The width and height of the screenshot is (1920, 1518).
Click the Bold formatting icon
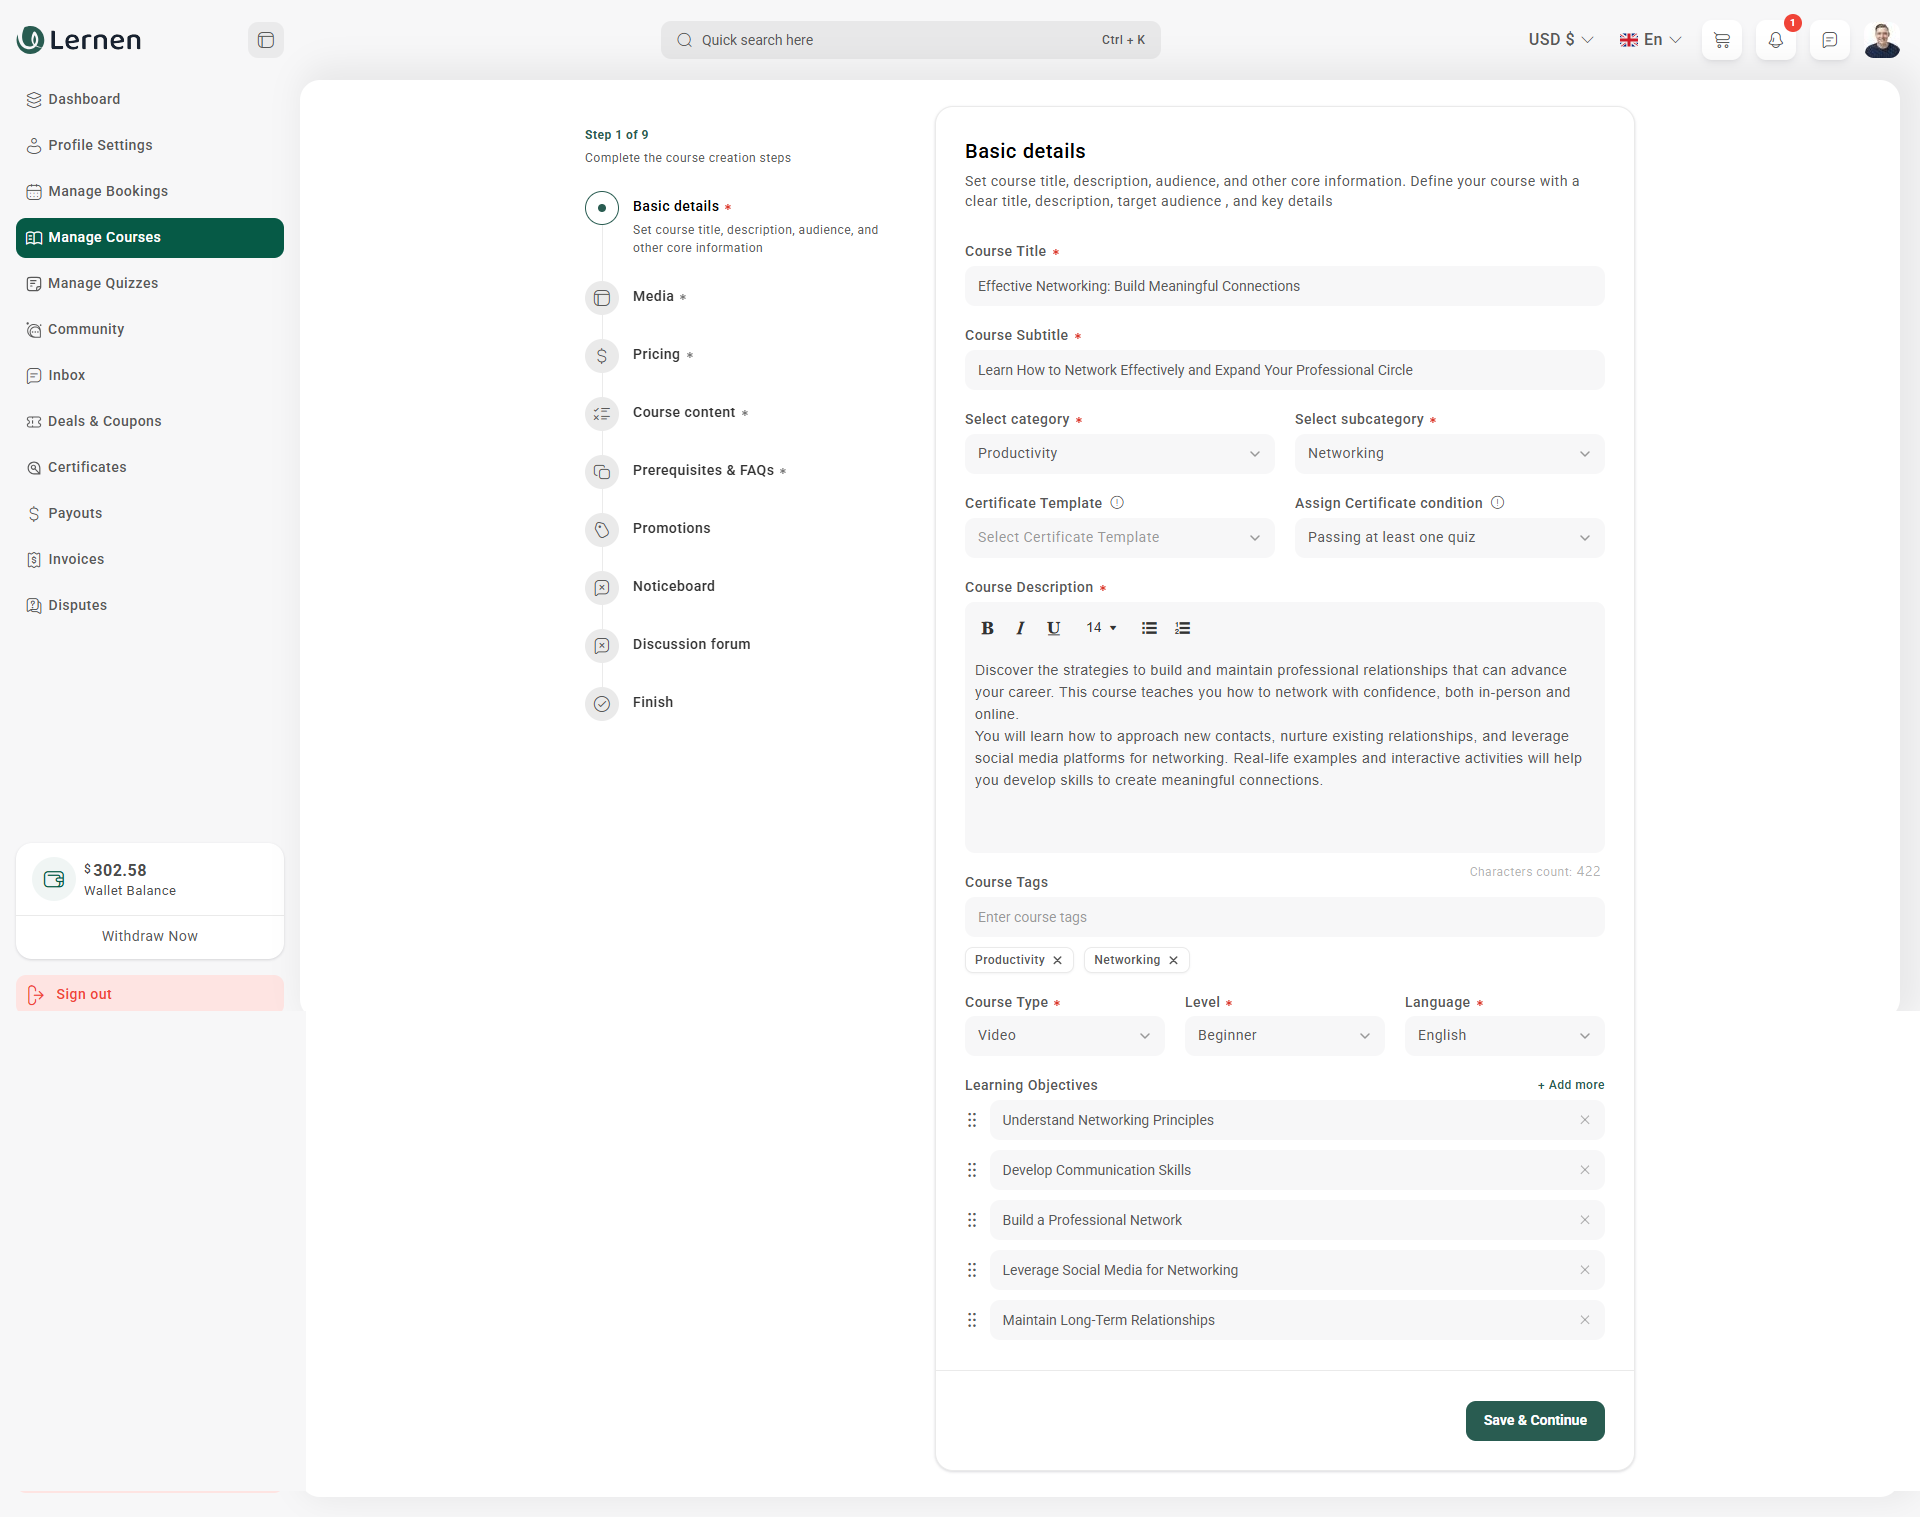click(x=987, y=628)
